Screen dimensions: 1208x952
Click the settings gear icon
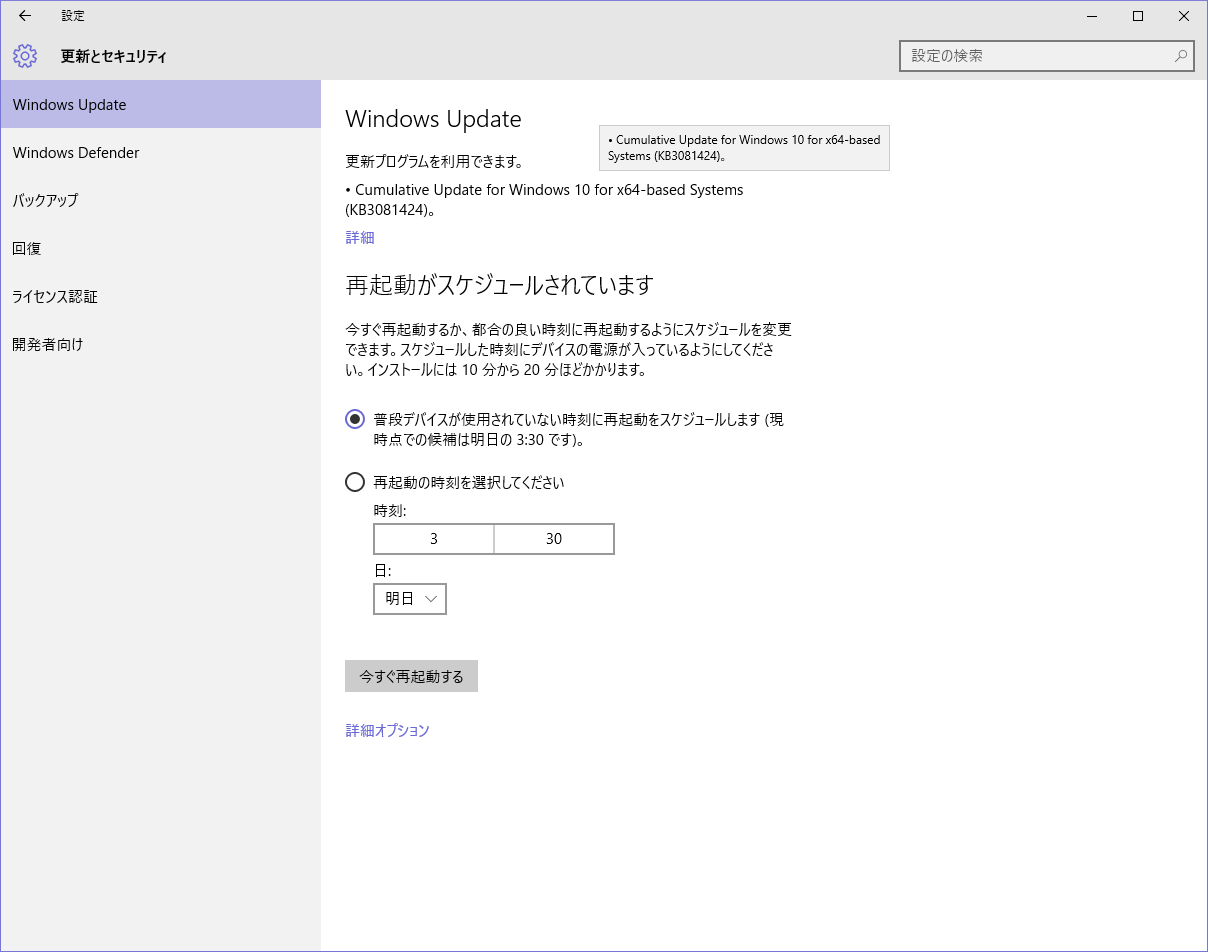click(25, 56)
